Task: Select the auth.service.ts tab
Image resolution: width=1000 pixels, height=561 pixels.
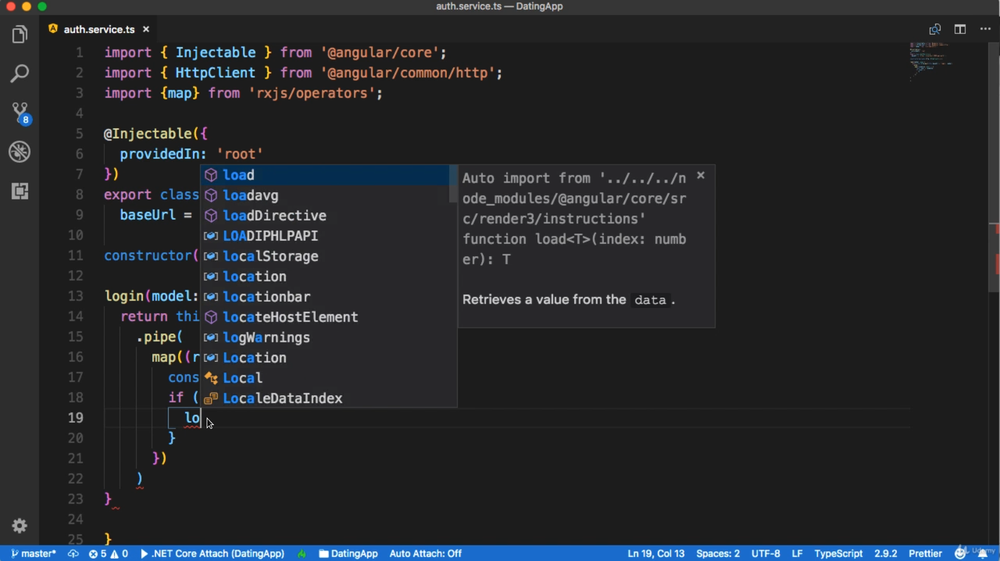Action: (x=98, y=29)
